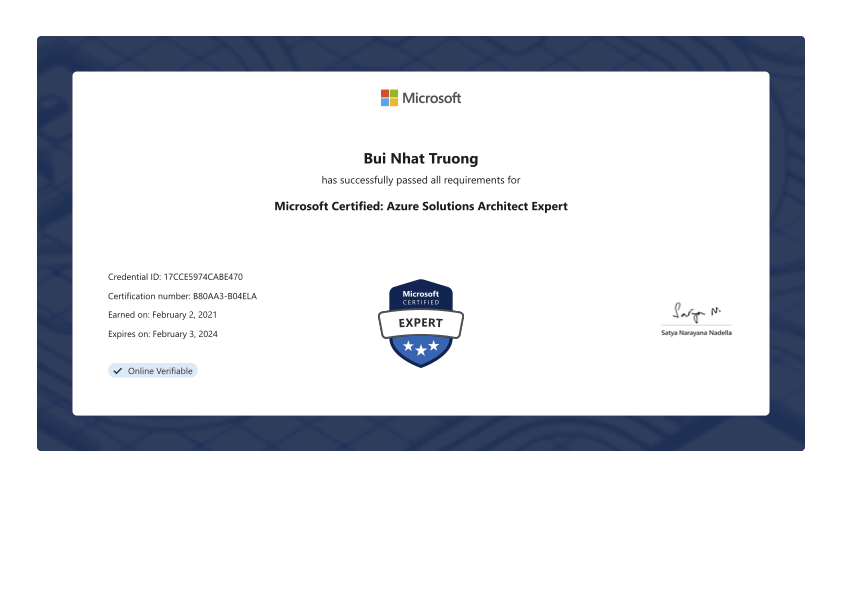Select the name Bui Nhat Truong
841x594 pixels.
click(421, 158)
